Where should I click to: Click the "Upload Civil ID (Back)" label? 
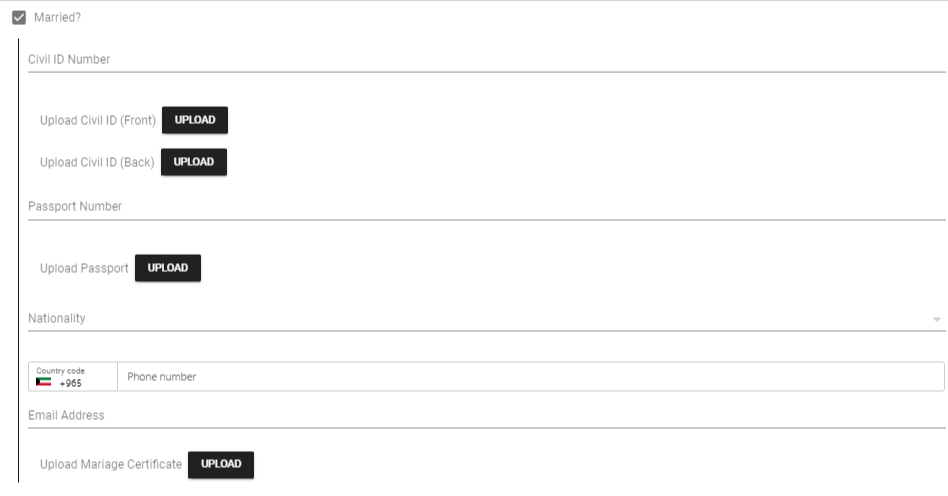(97, 162)
